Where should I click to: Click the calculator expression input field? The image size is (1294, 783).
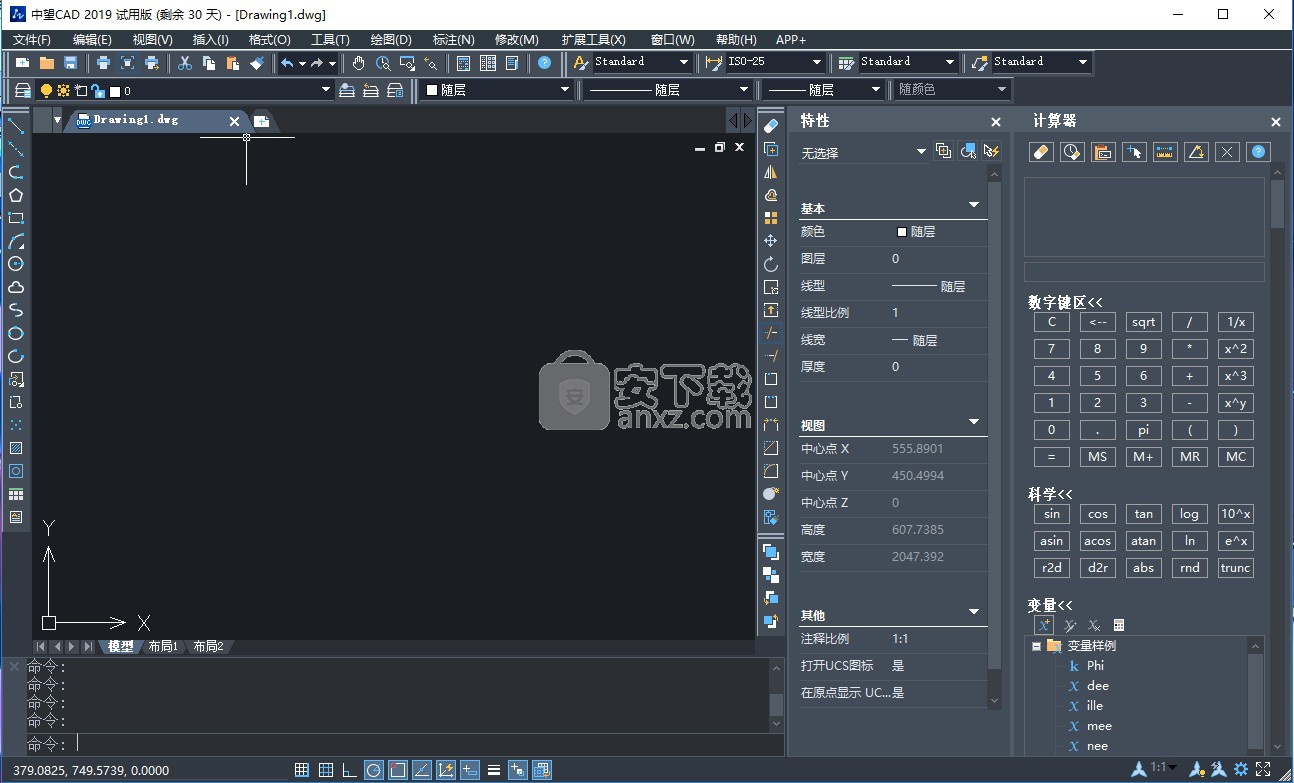[x=1144, y=272]
